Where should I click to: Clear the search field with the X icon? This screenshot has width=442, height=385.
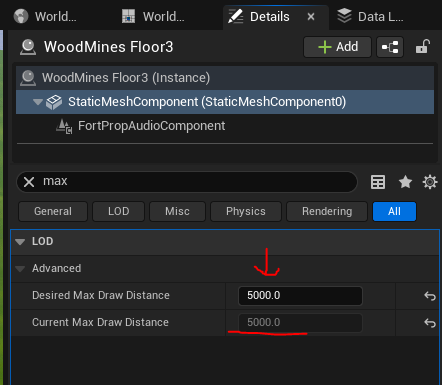(29, 182)
